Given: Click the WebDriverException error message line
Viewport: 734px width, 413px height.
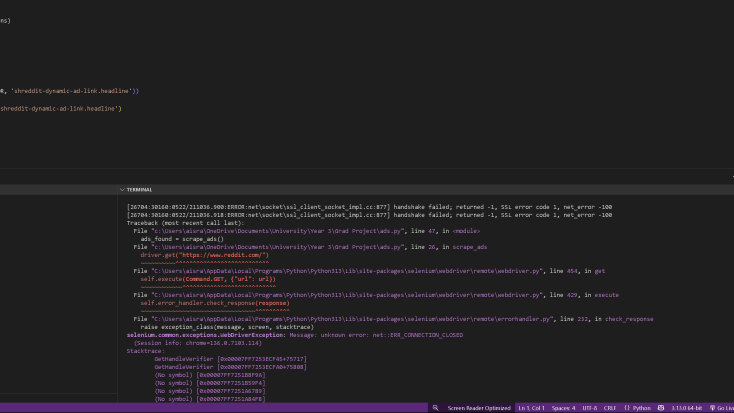Looking at the screenshot, I should [295, 335].
